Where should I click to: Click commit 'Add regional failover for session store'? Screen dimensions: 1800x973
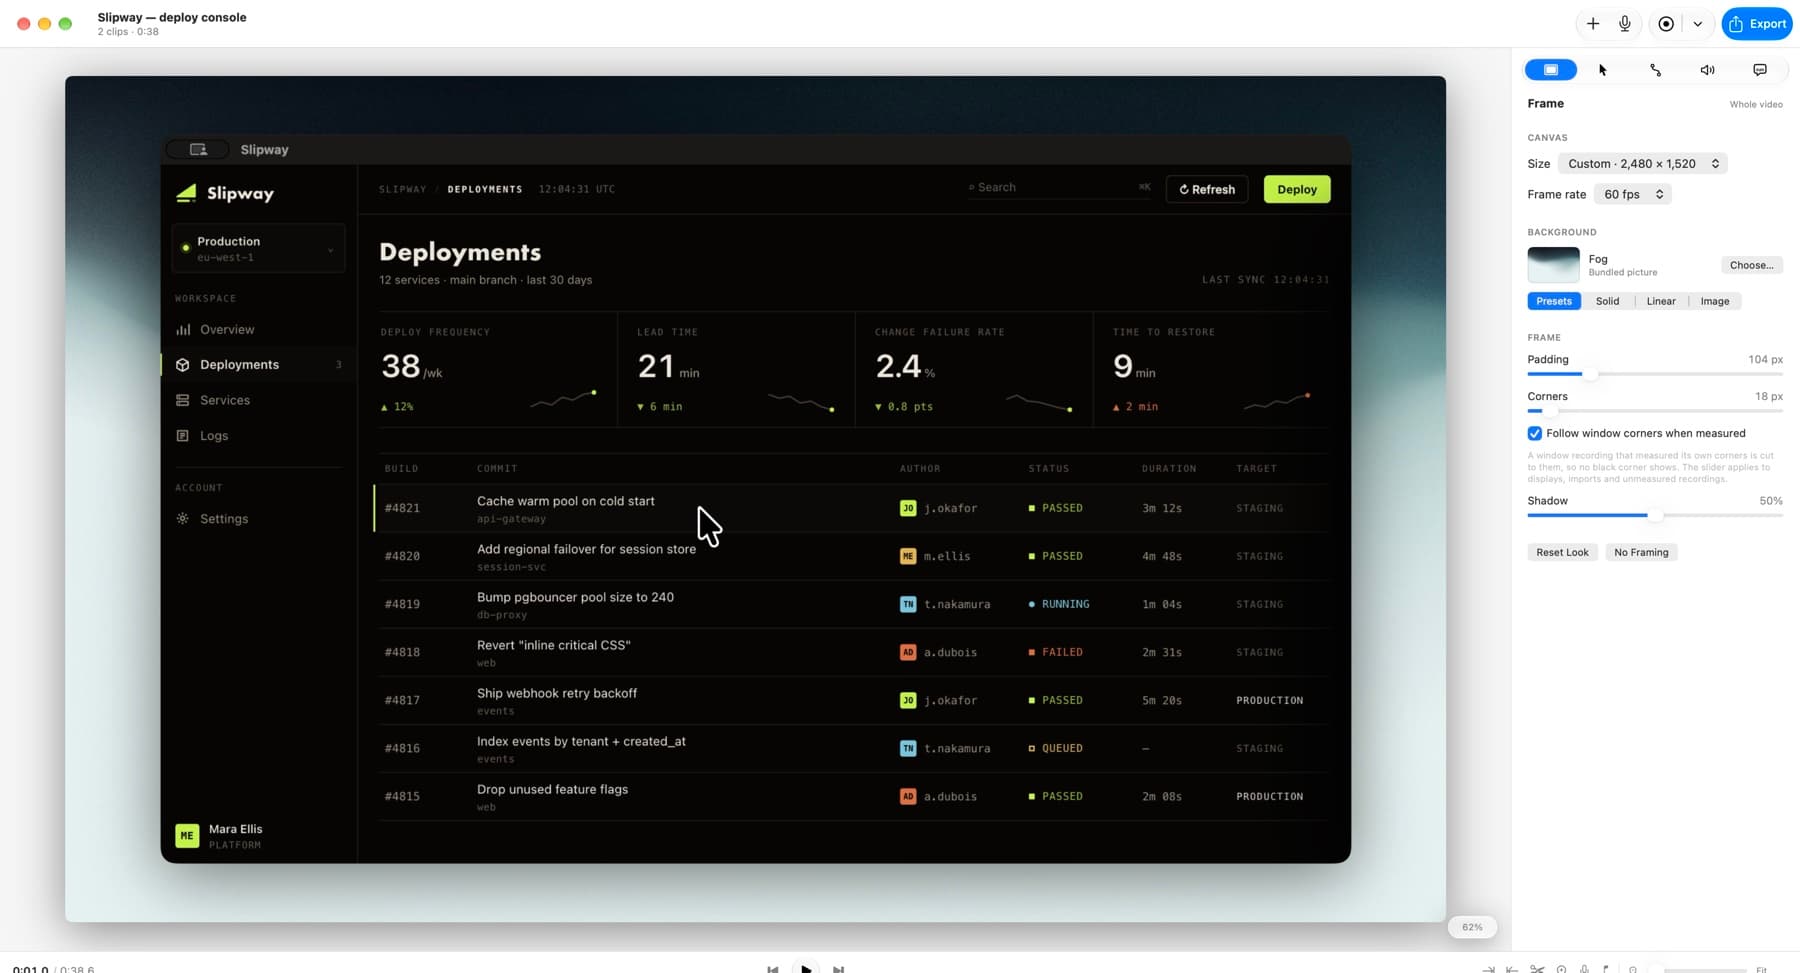(x=586, y=549)
